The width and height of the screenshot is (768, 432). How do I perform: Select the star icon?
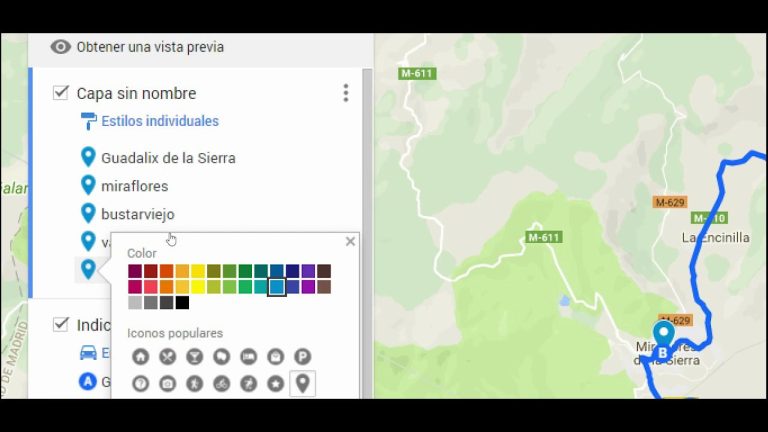(x=275, y=384)
